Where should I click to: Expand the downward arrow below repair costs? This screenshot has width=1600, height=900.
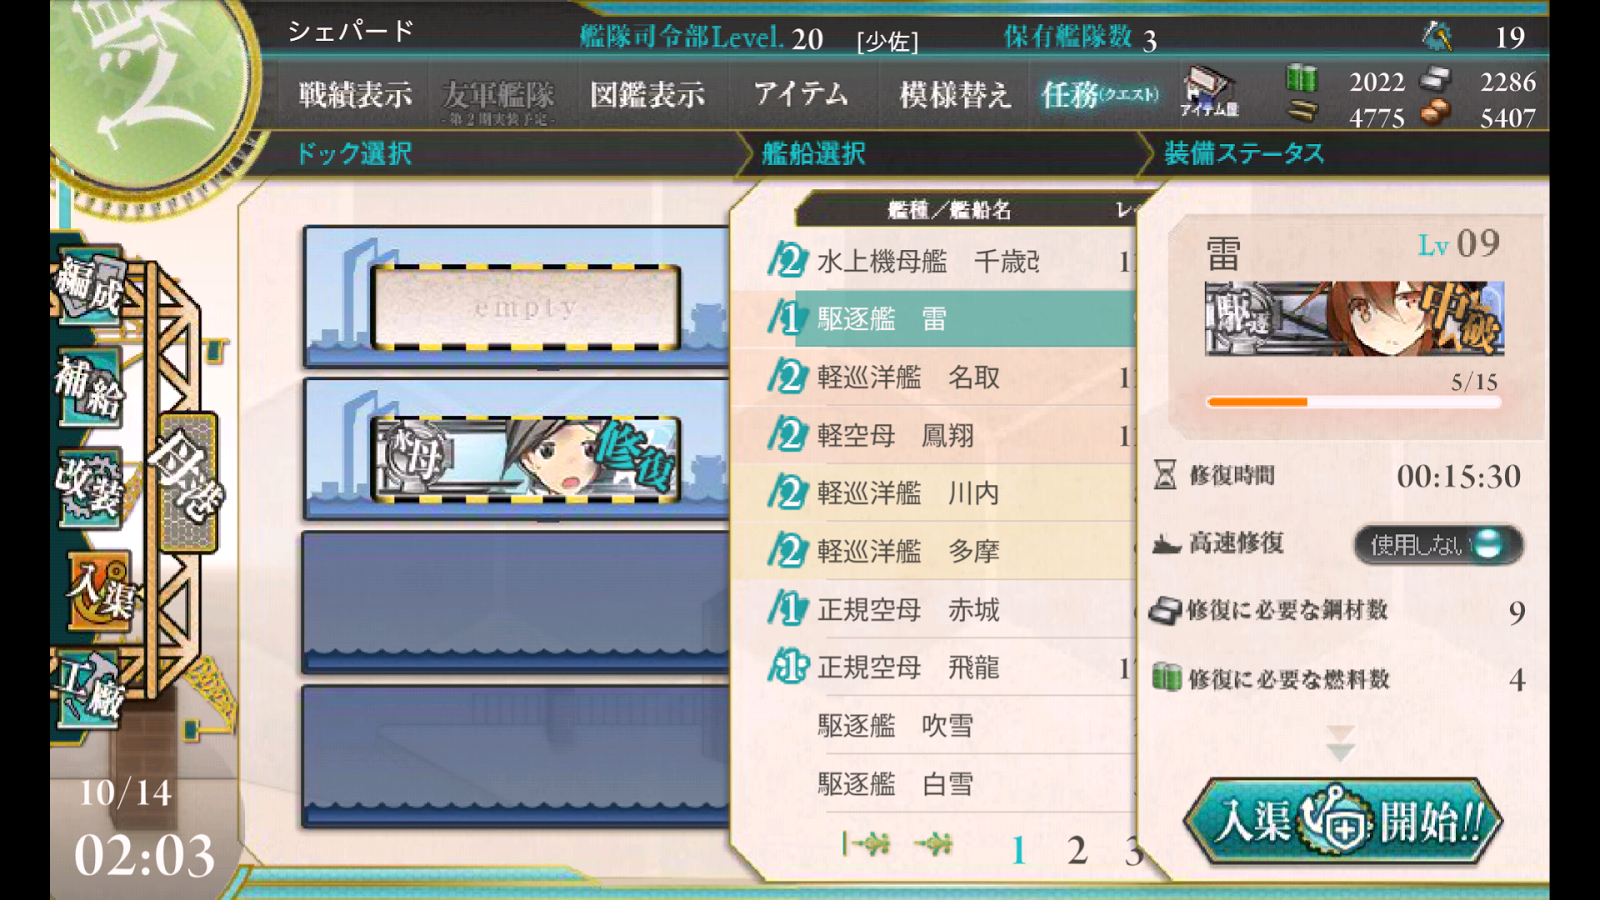[x=1340, y=743]
